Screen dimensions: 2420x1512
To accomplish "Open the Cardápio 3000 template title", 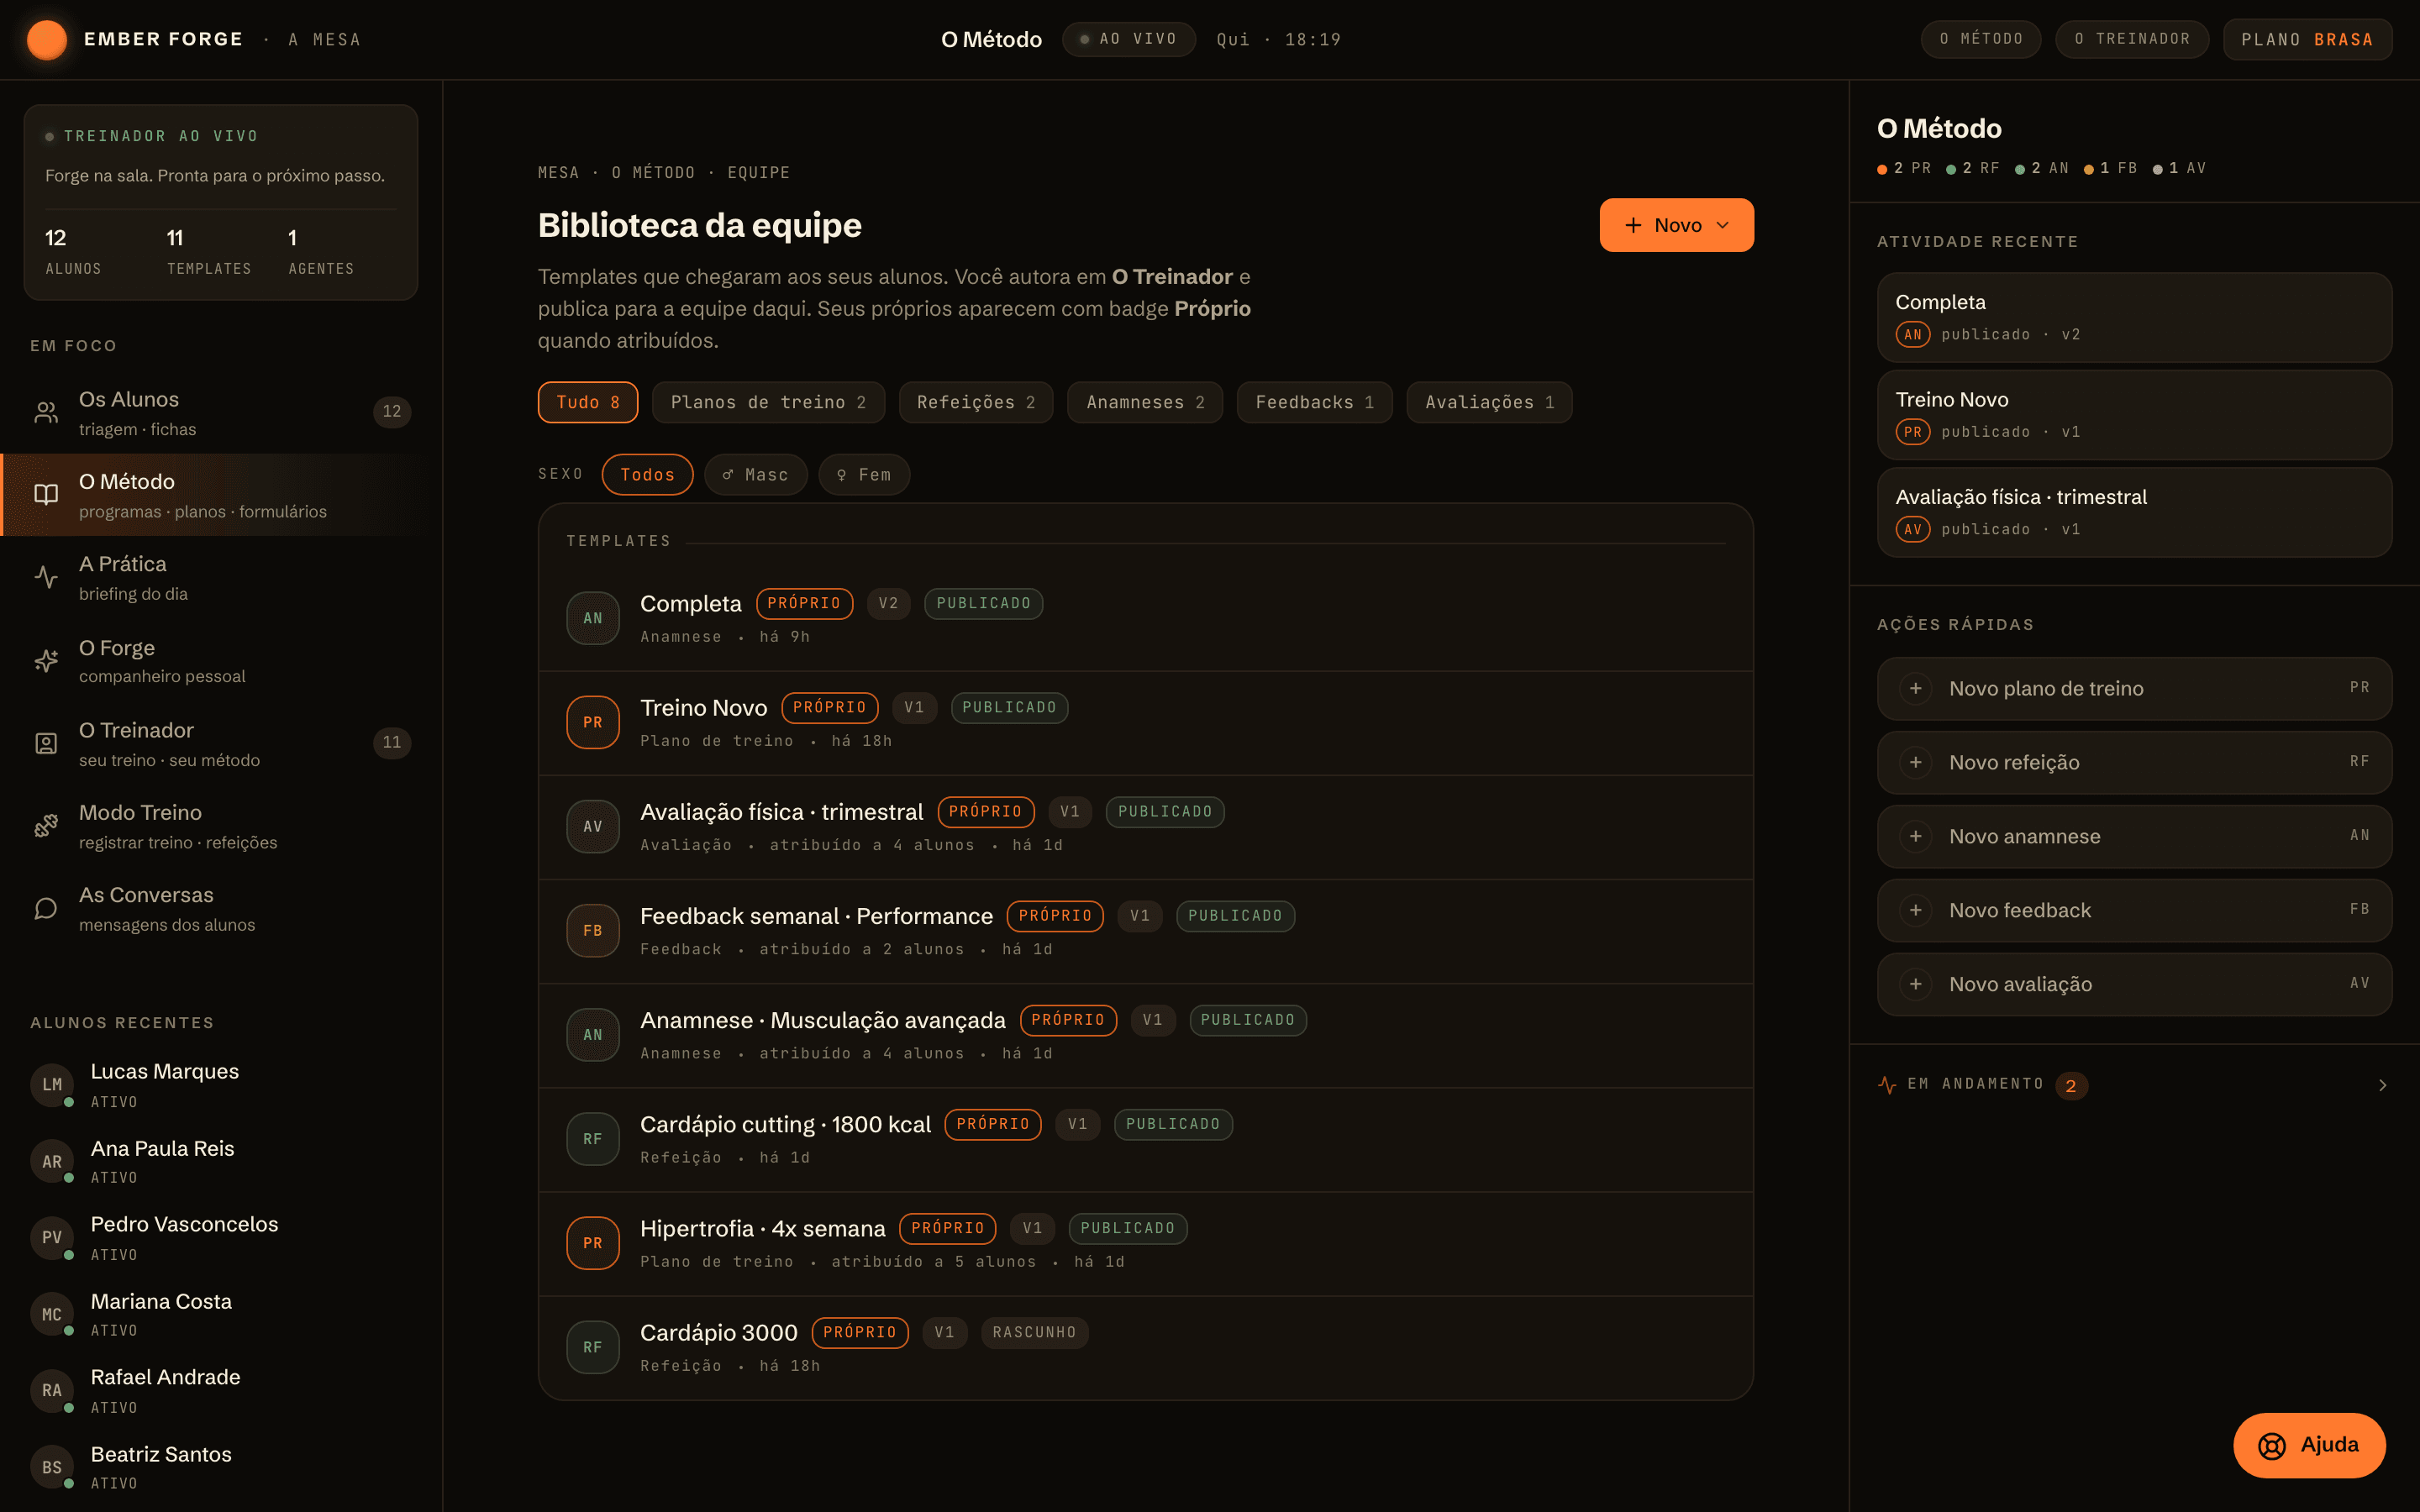I will pos(718,1332).
